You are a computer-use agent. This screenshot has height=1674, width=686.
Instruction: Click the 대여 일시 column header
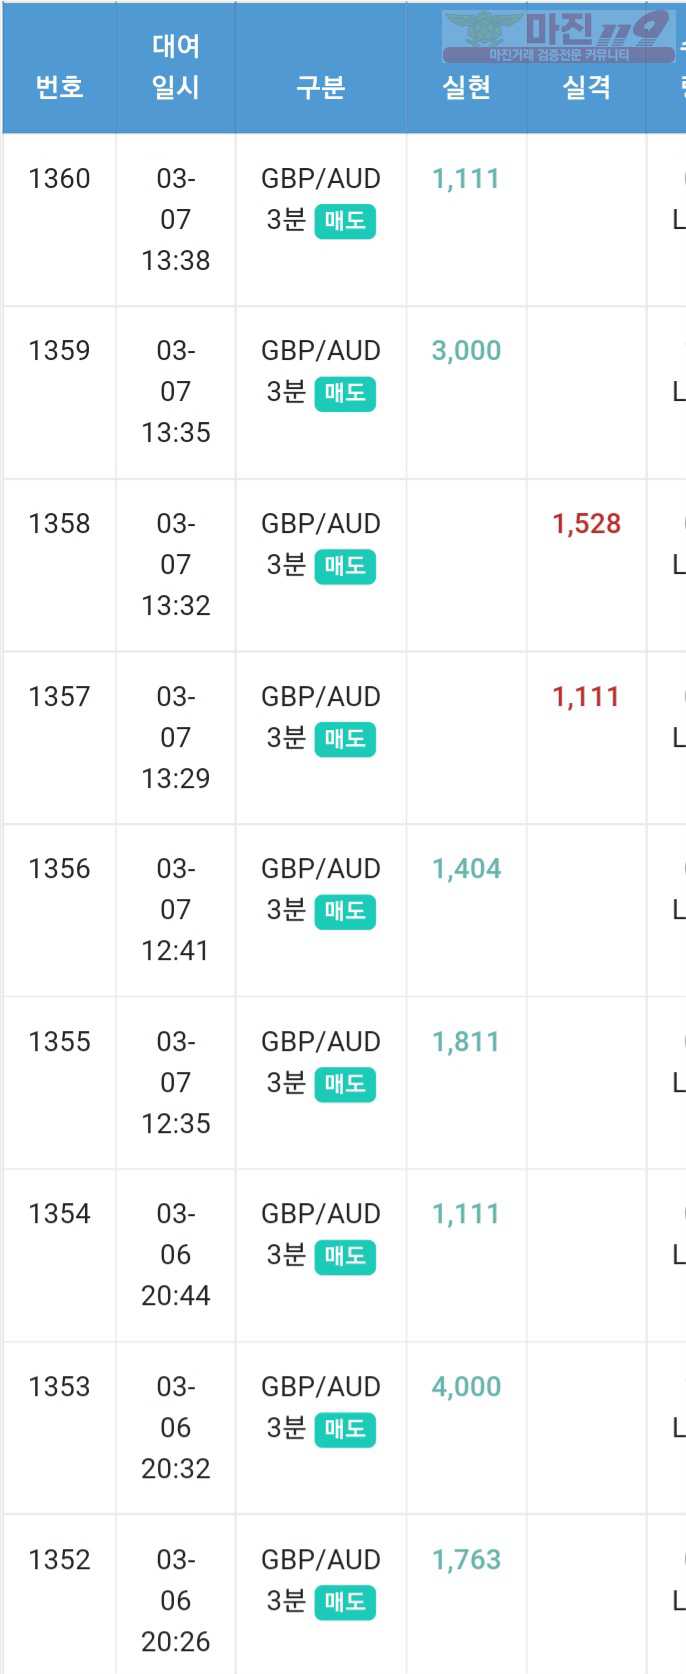176,67
